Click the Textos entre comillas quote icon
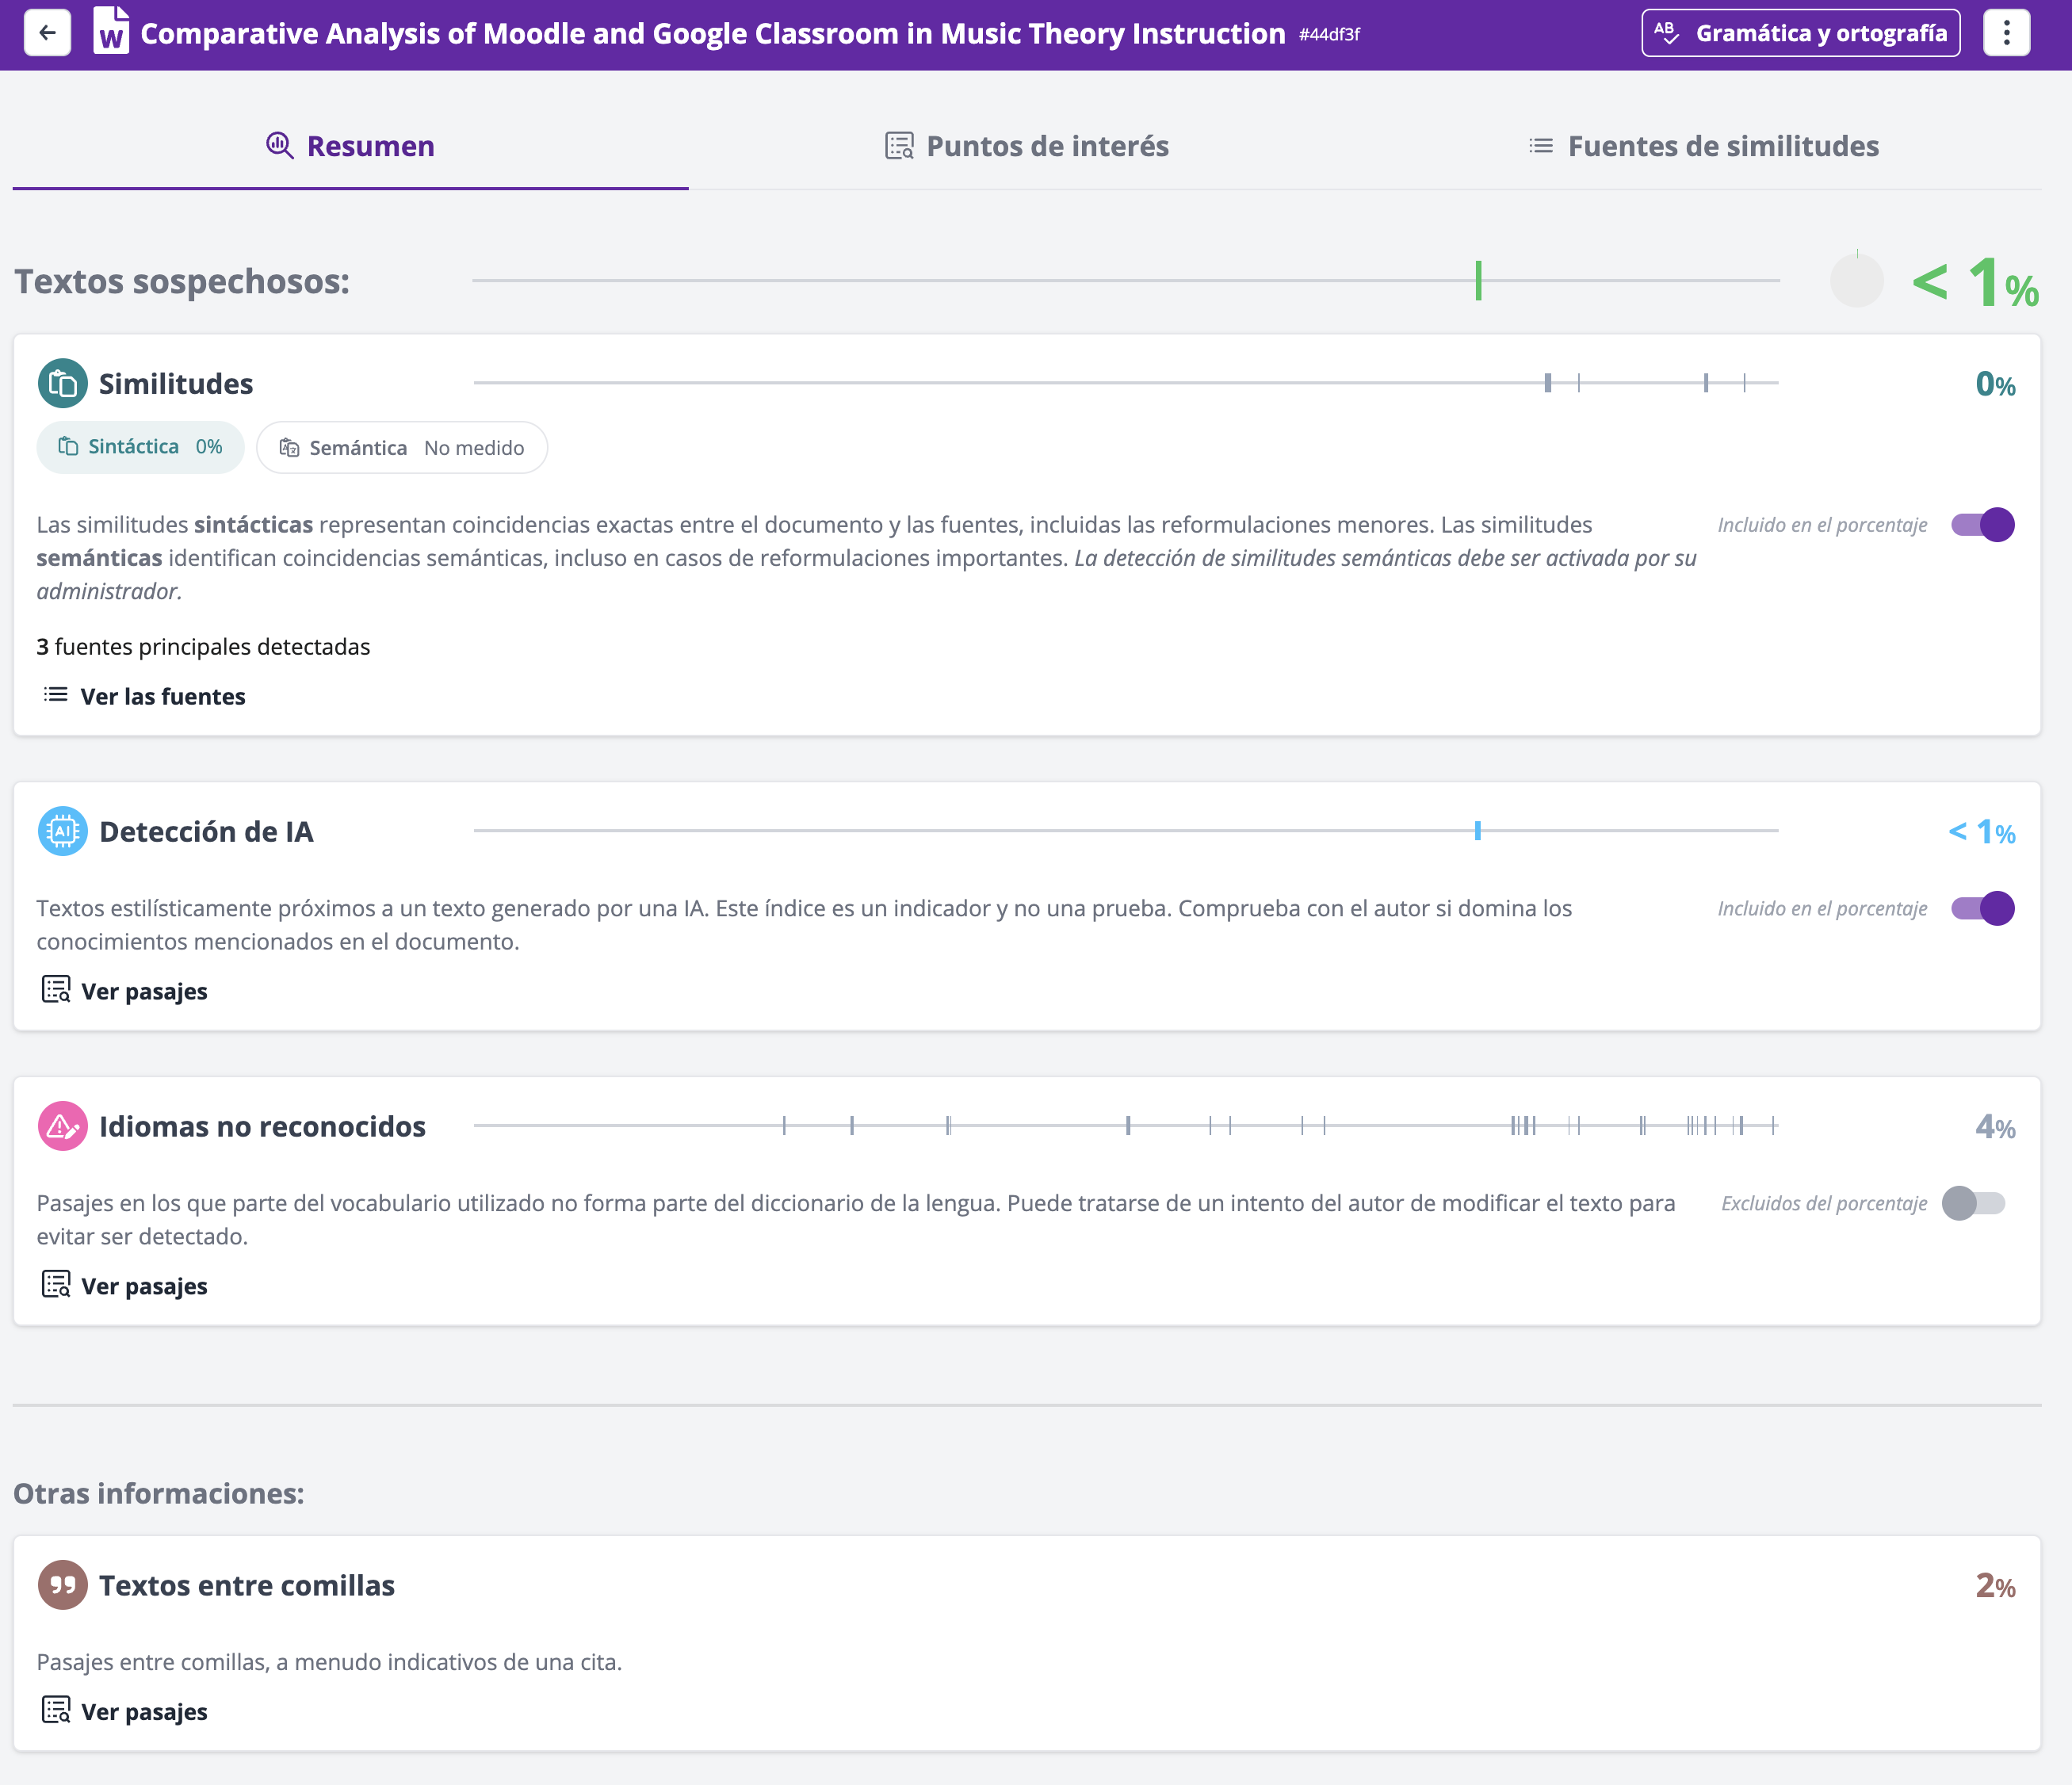Viewport: 2072px width, 1785px height. click(x=62, y=1585)
